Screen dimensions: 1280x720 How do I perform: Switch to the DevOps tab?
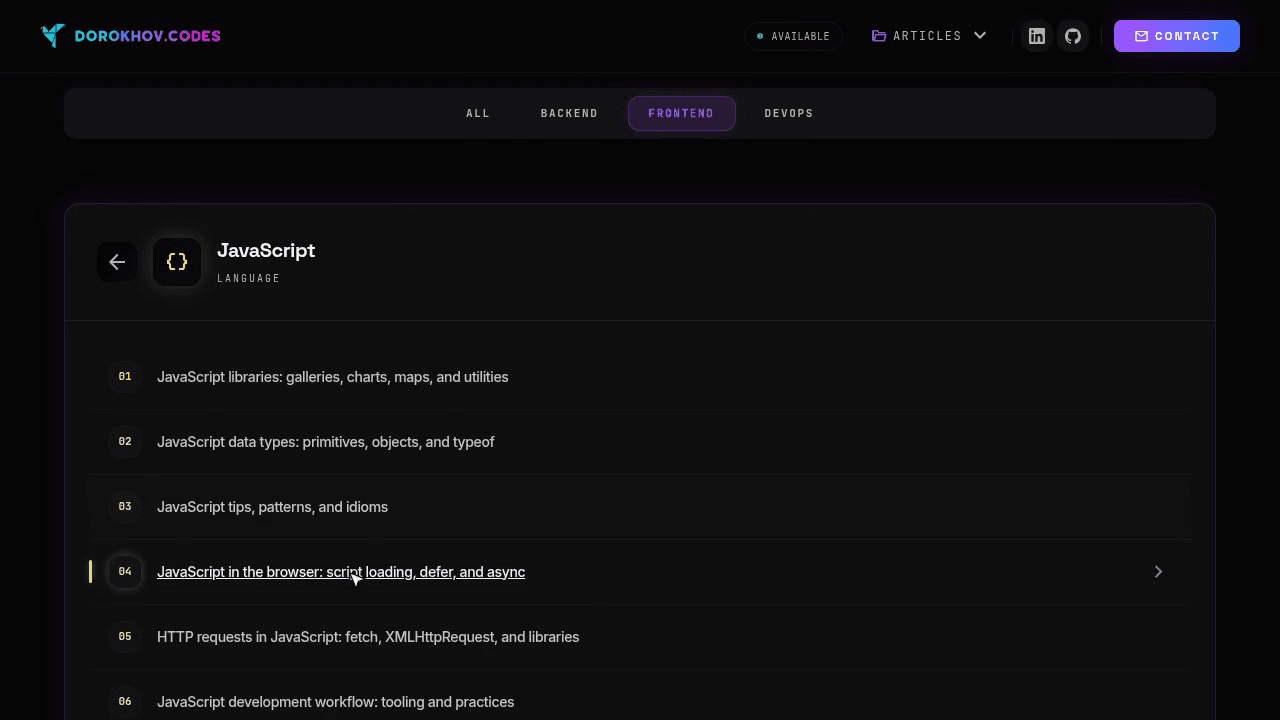(789, 113)
